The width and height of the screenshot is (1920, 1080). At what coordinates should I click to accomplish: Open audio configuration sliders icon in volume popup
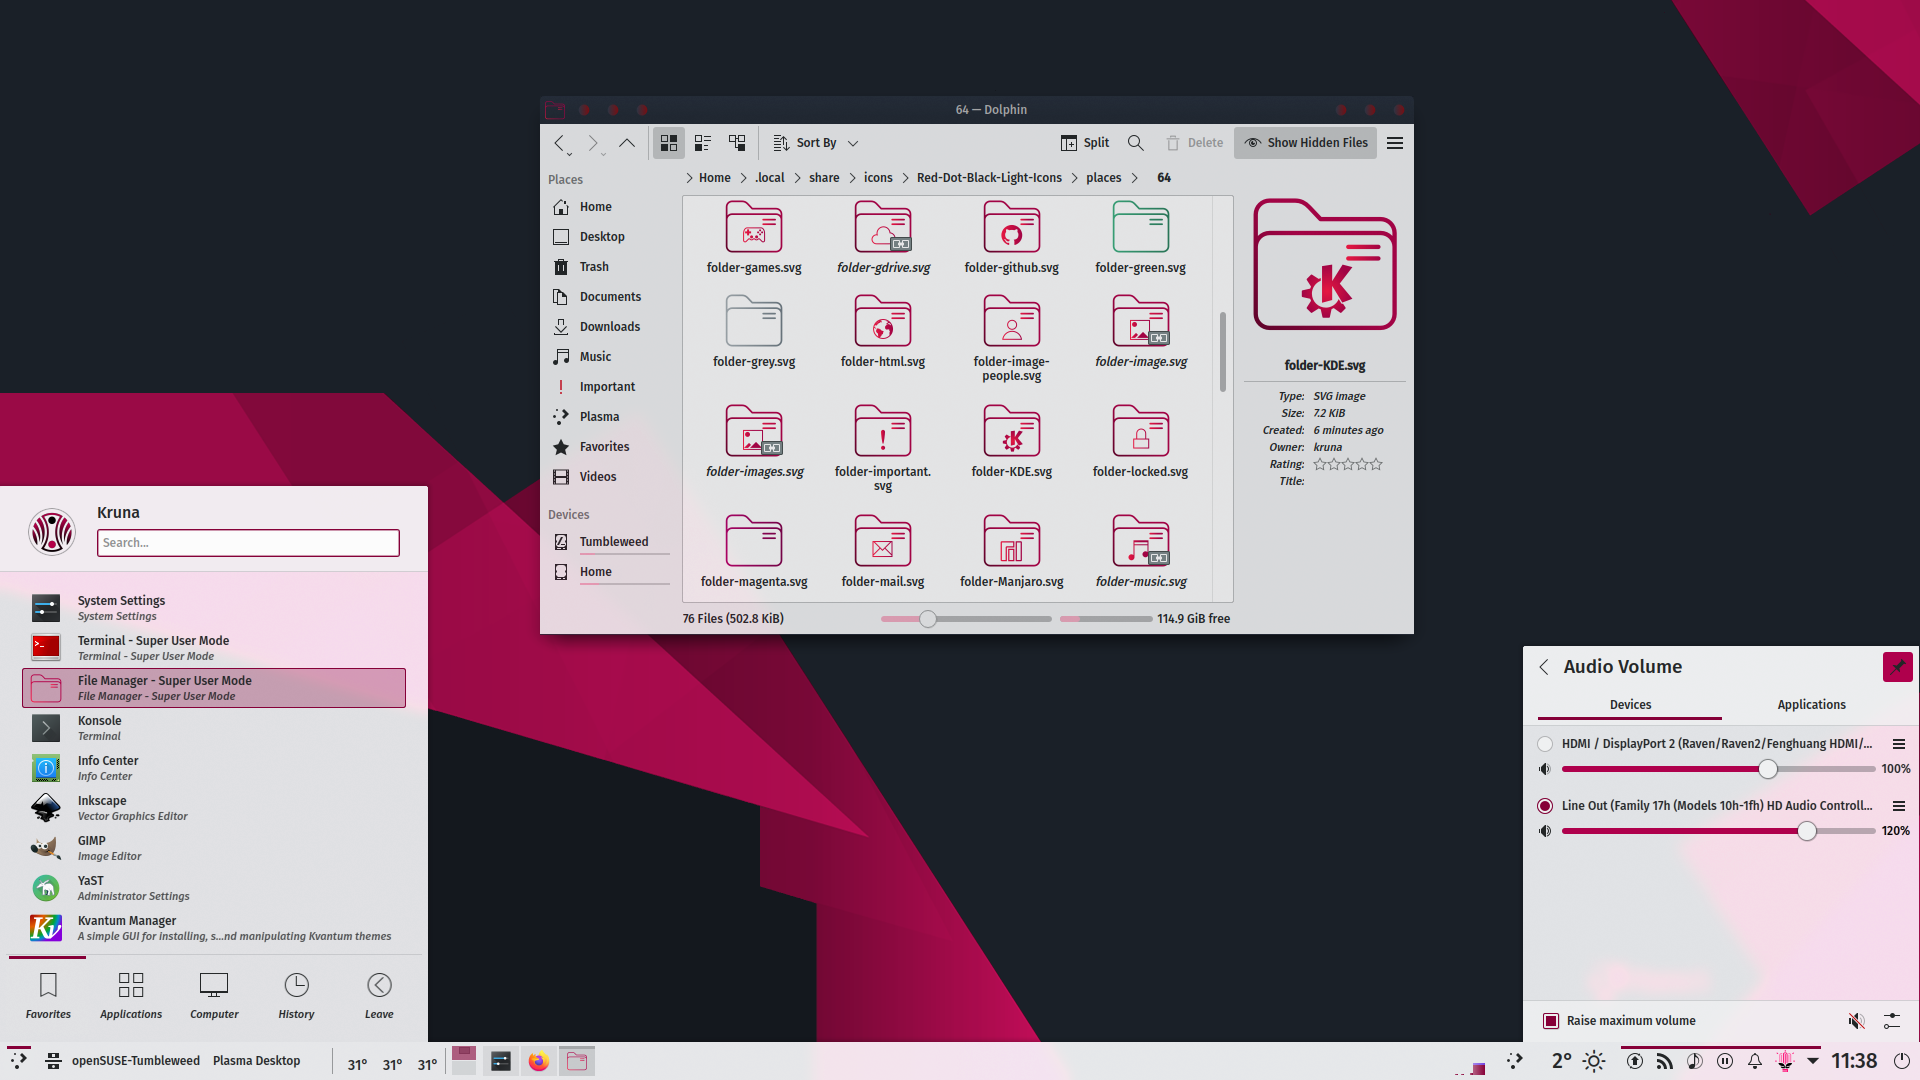[1892, 1021]
